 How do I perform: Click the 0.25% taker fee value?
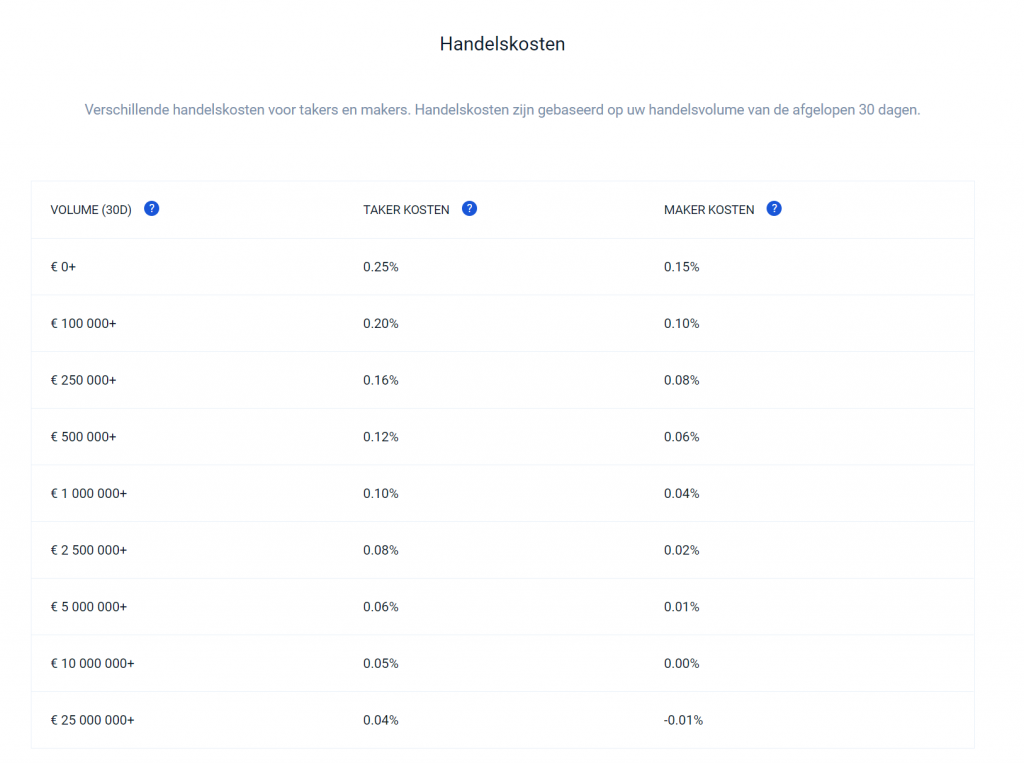pos(381,267)
